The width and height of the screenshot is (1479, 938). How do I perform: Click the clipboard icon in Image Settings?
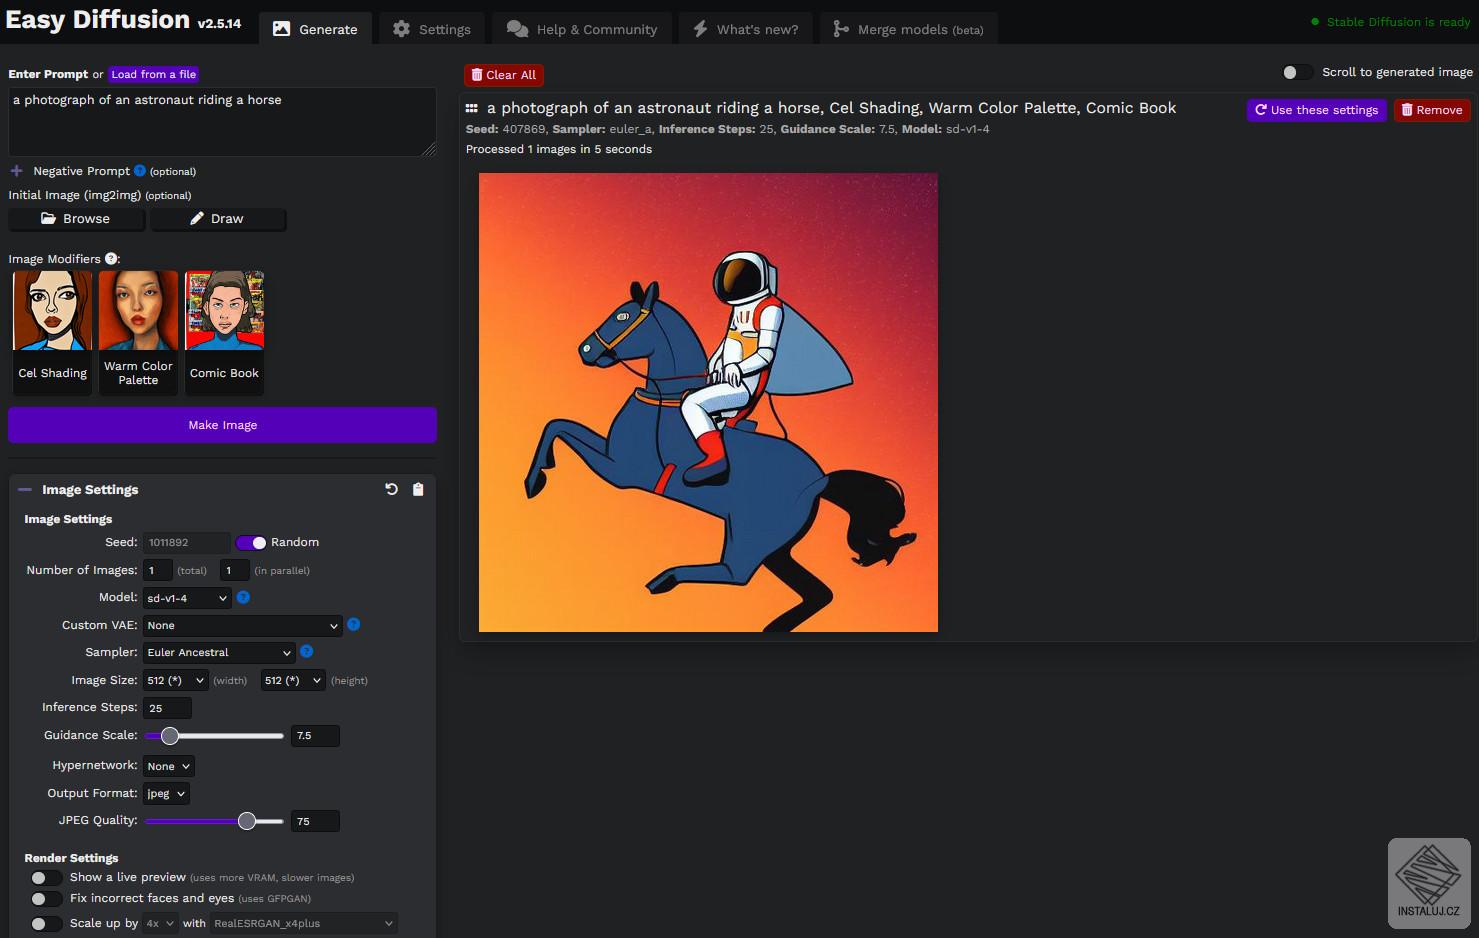coord(418,489)
